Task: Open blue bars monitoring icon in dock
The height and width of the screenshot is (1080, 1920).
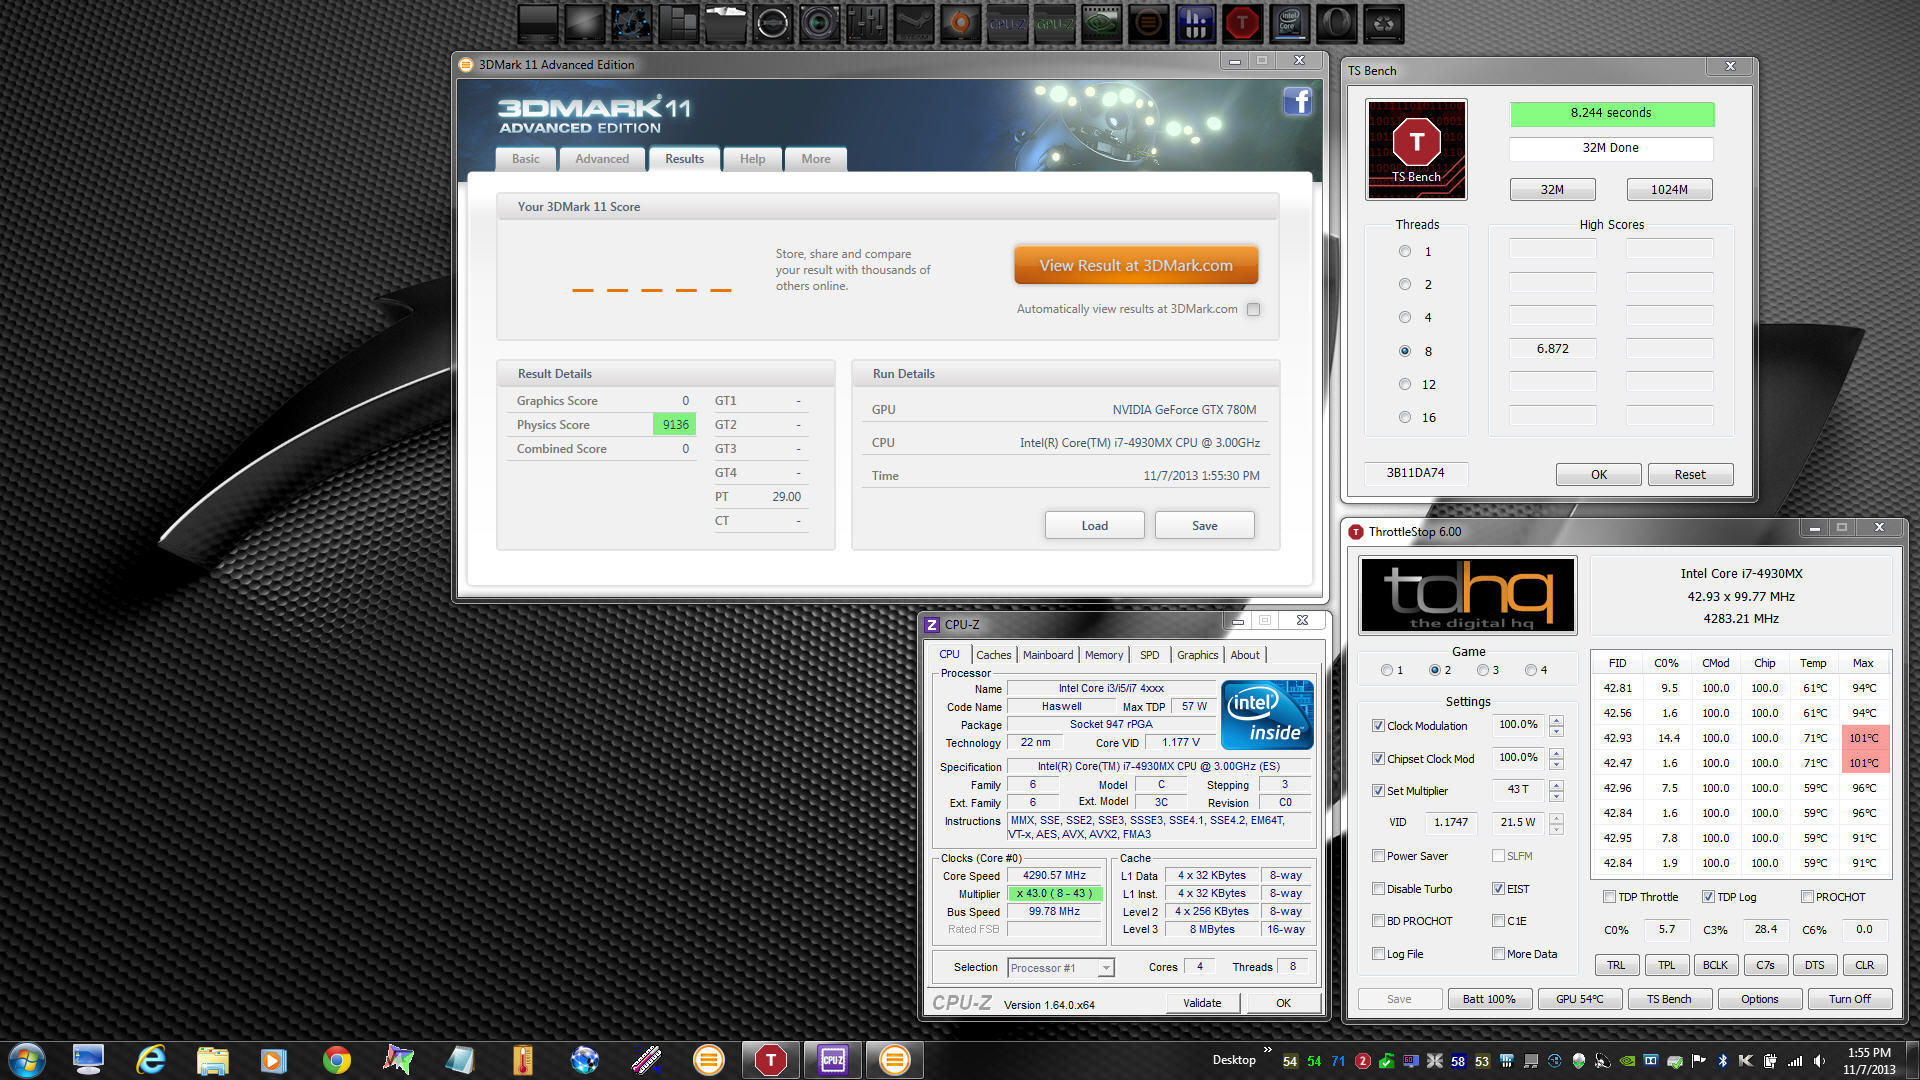Action: coord(1195,23)
